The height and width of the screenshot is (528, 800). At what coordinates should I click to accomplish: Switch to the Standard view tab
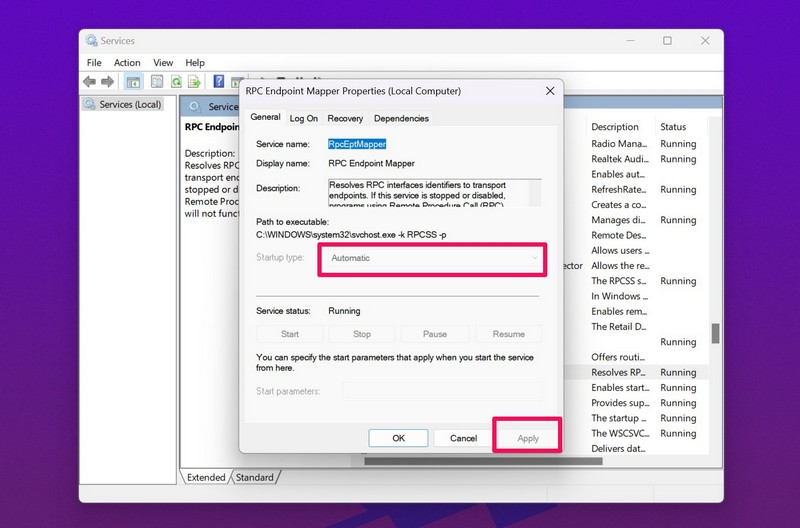click(x=254, y=477)
